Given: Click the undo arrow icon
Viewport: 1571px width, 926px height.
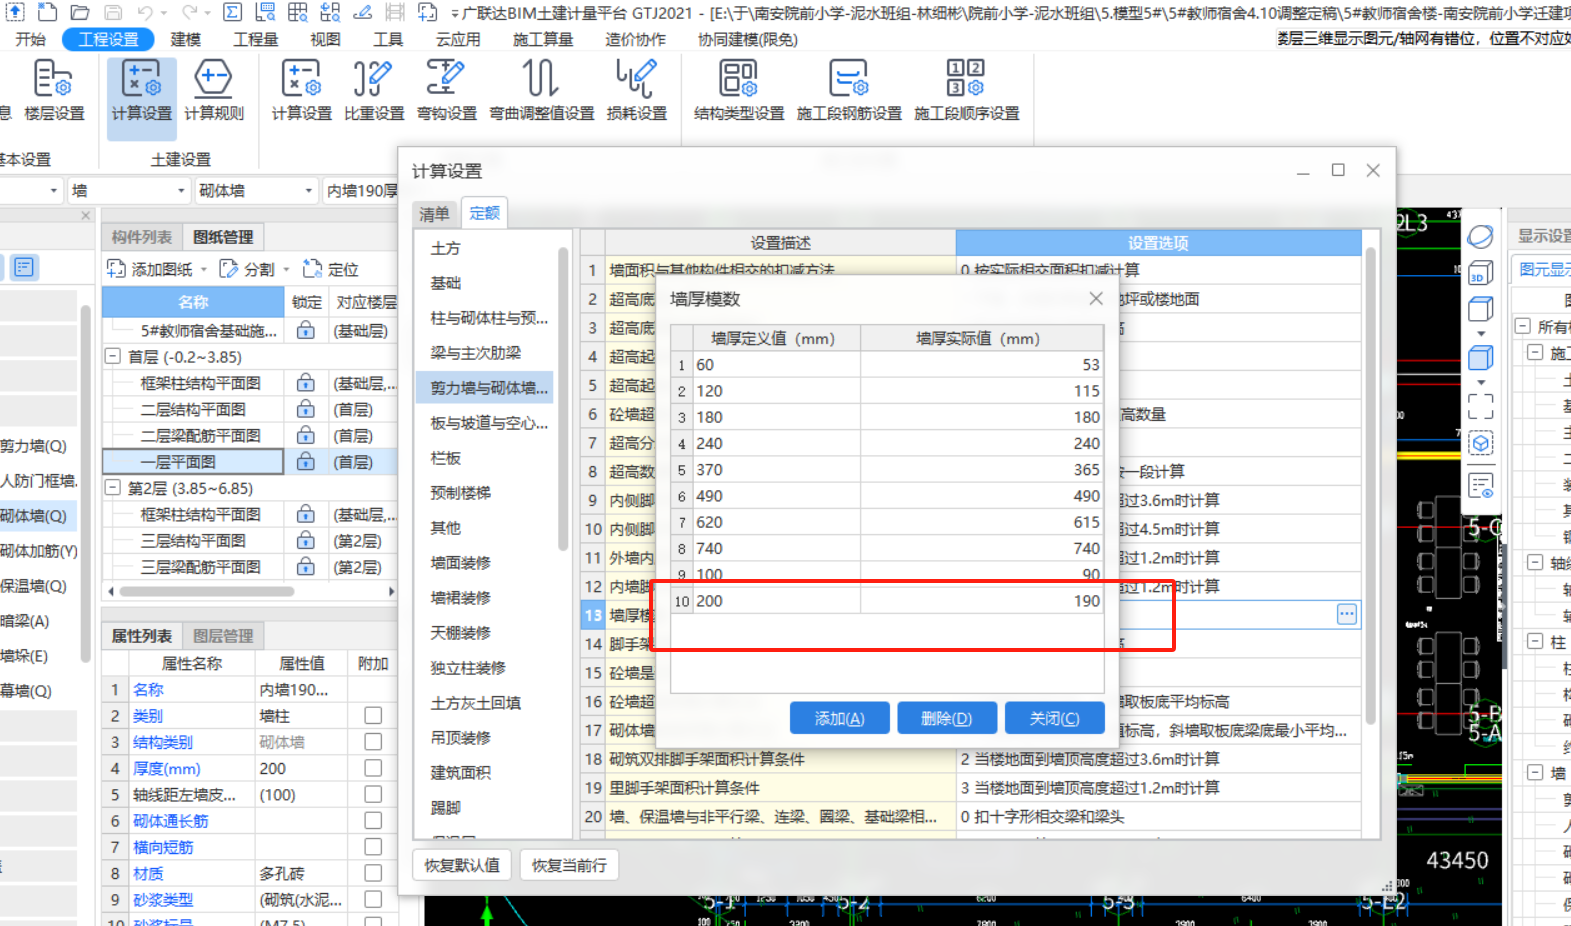Looking at the screenshot, I should 146,12.
